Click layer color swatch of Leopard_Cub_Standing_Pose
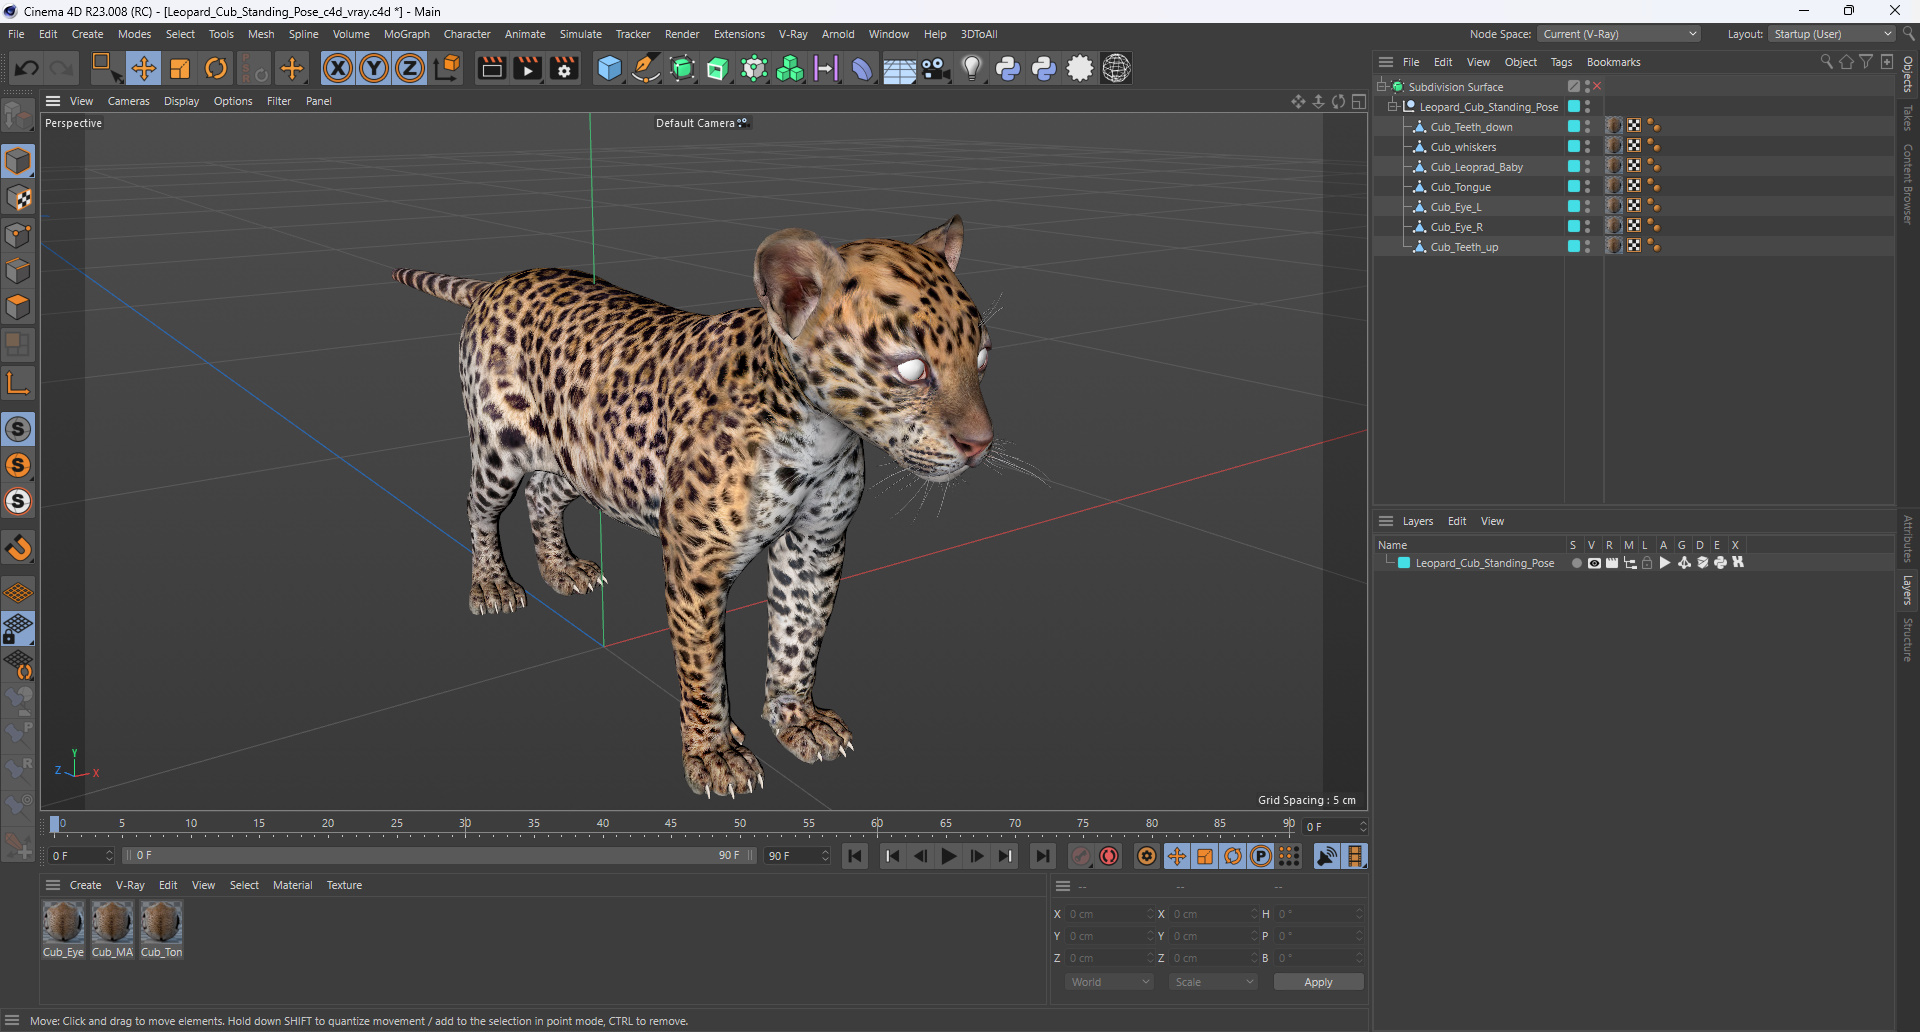 [1404, 563]
